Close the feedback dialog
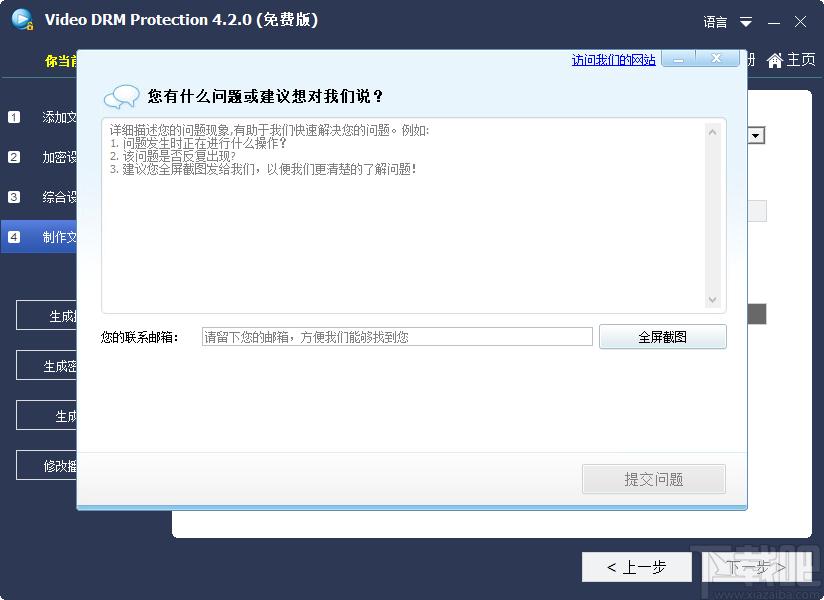Screen dimensions: 824x600 (x=717, y=58)
